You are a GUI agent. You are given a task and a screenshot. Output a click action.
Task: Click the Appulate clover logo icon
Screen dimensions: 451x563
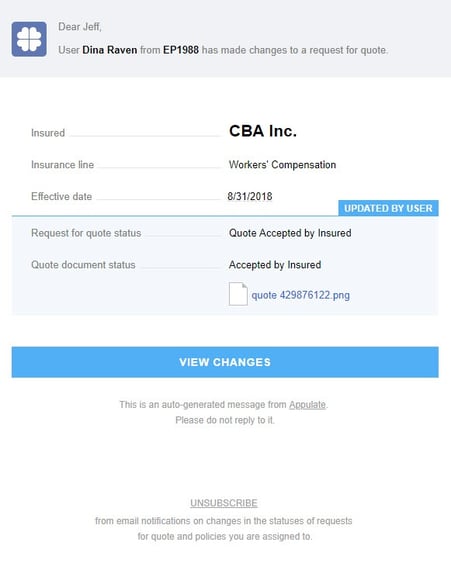[29, 39]
